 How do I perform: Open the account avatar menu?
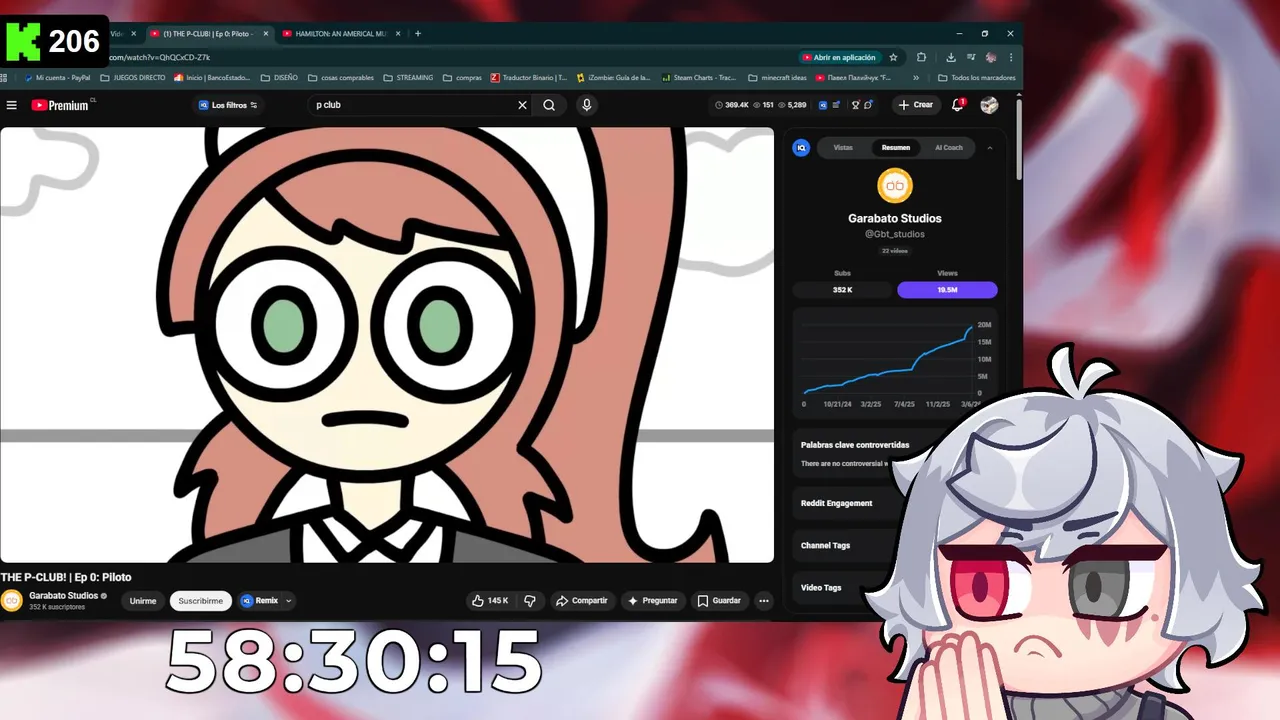(x=989, y=105)
